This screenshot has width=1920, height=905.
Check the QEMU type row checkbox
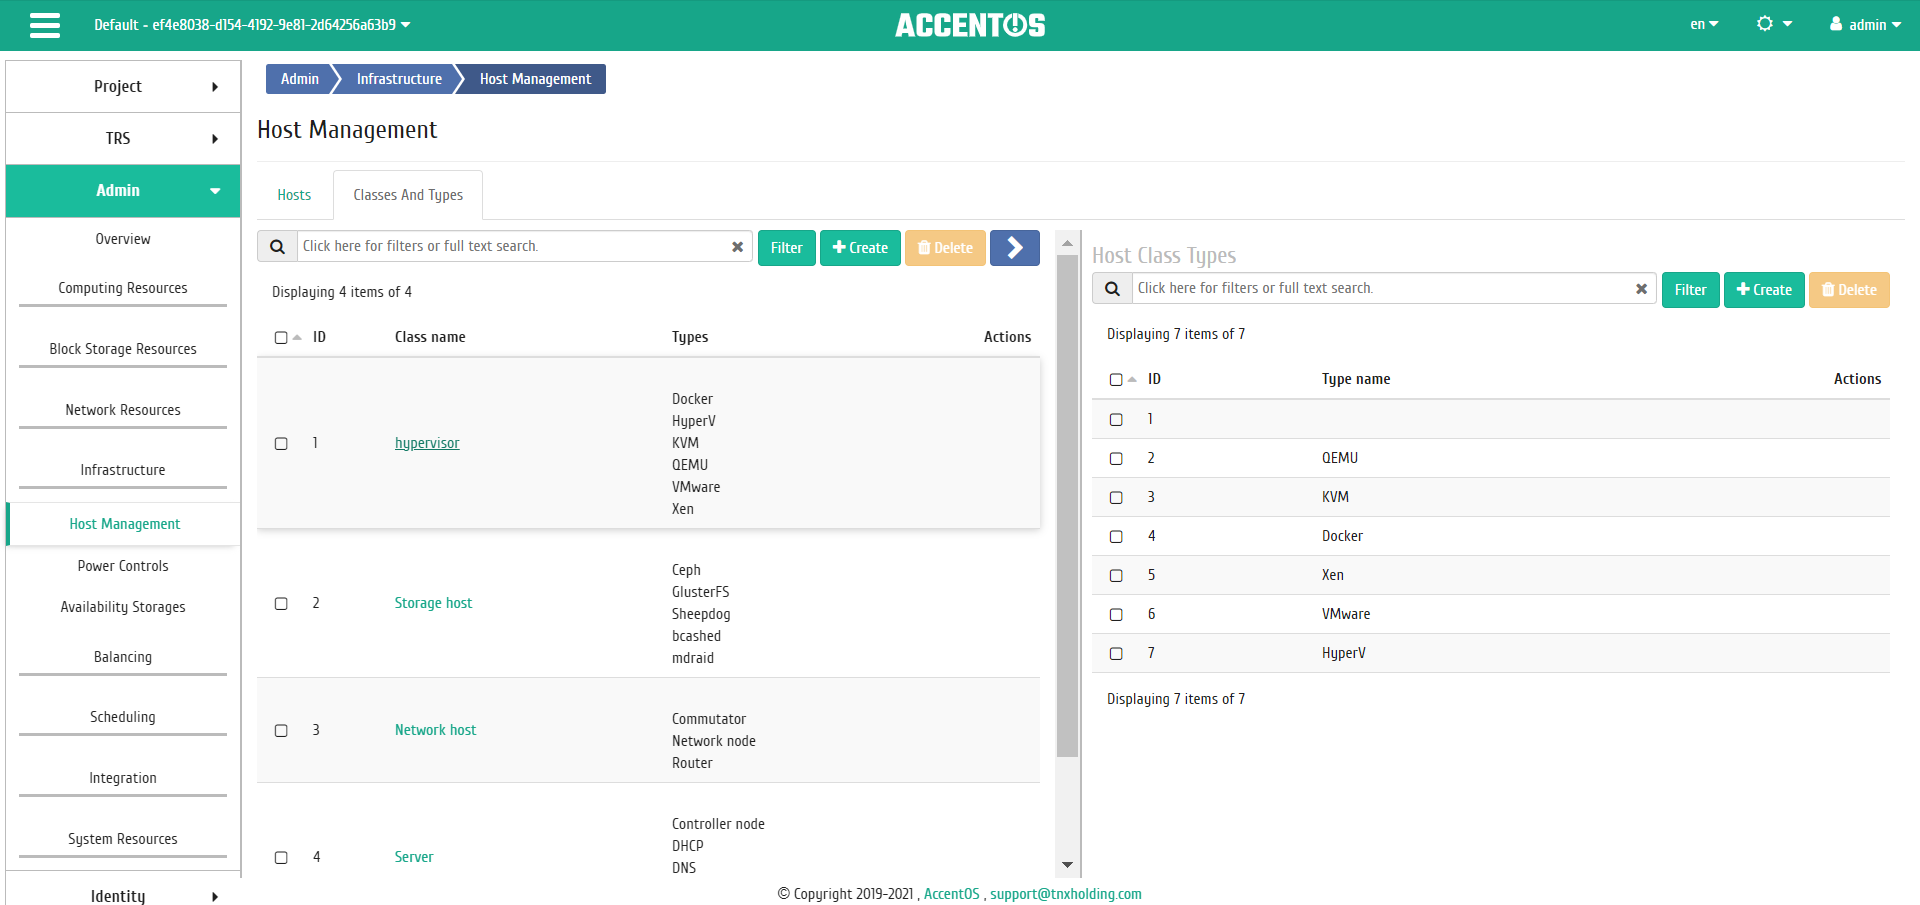point(1116,459)
